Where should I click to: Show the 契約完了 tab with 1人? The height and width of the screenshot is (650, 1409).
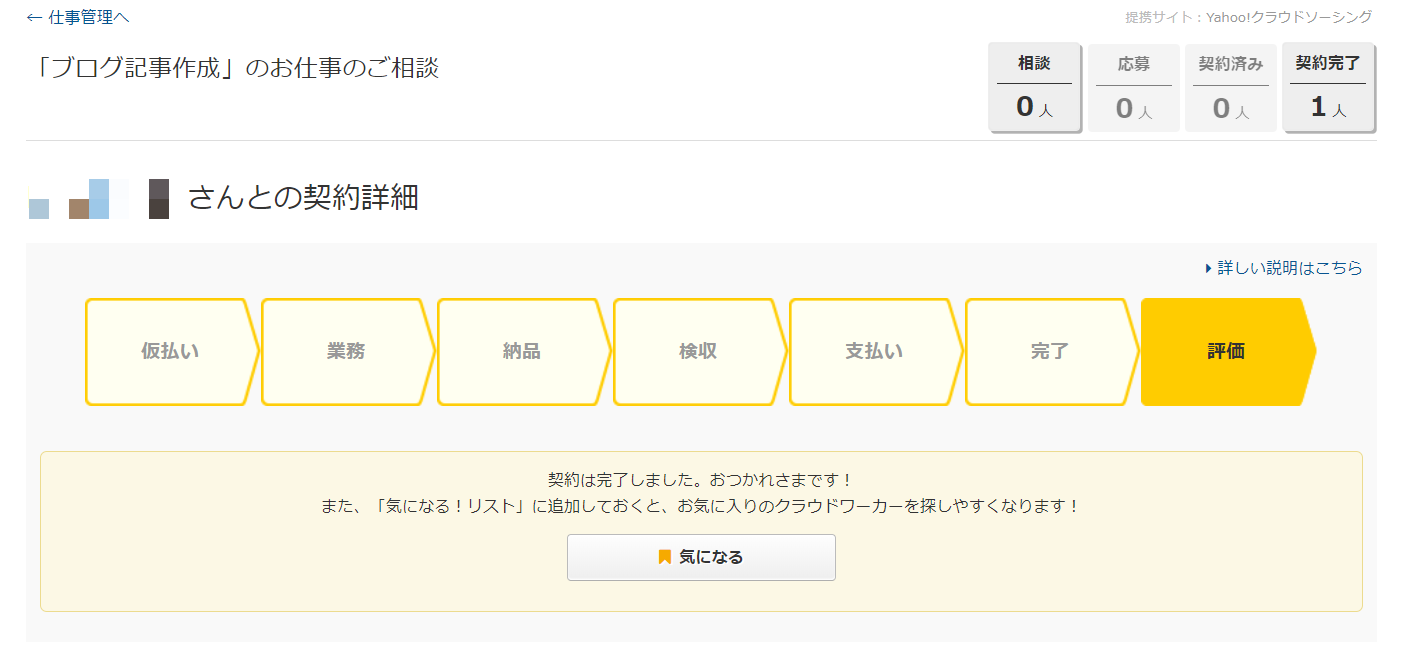pyautogui.click(x=1328, y=87)
